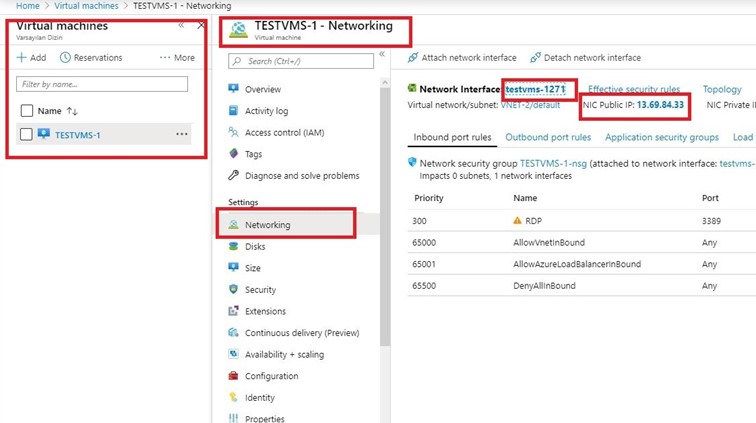This screenshot has height=423, width=756.
Task: Open the testvms-1271 network interface link
Action: coord(535,89)
